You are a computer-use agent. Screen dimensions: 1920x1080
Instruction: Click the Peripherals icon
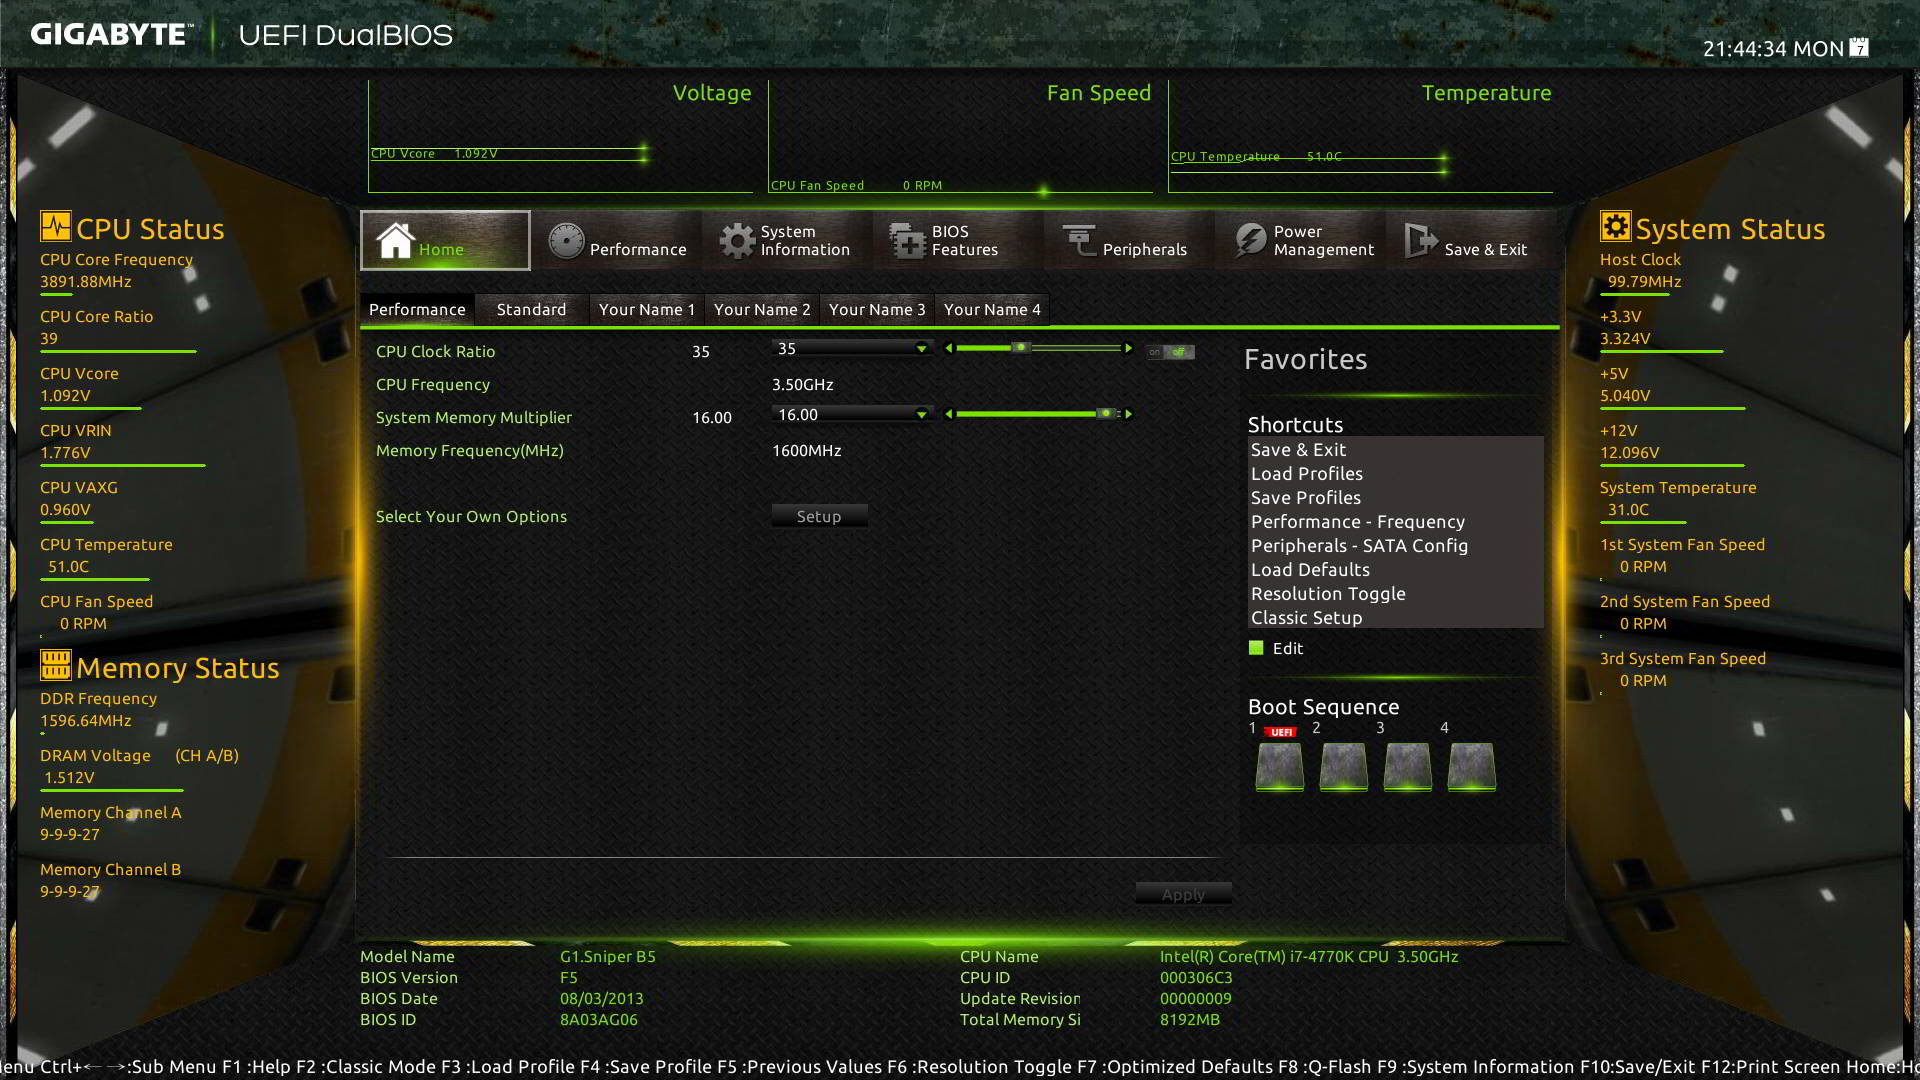(x=1079, y=241)
